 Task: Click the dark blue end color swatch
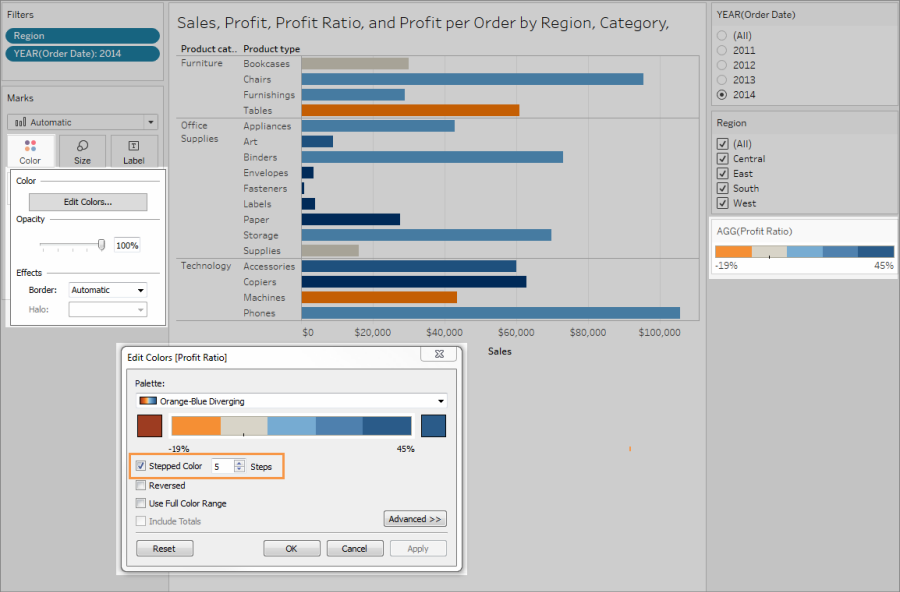tap(433, 426)
